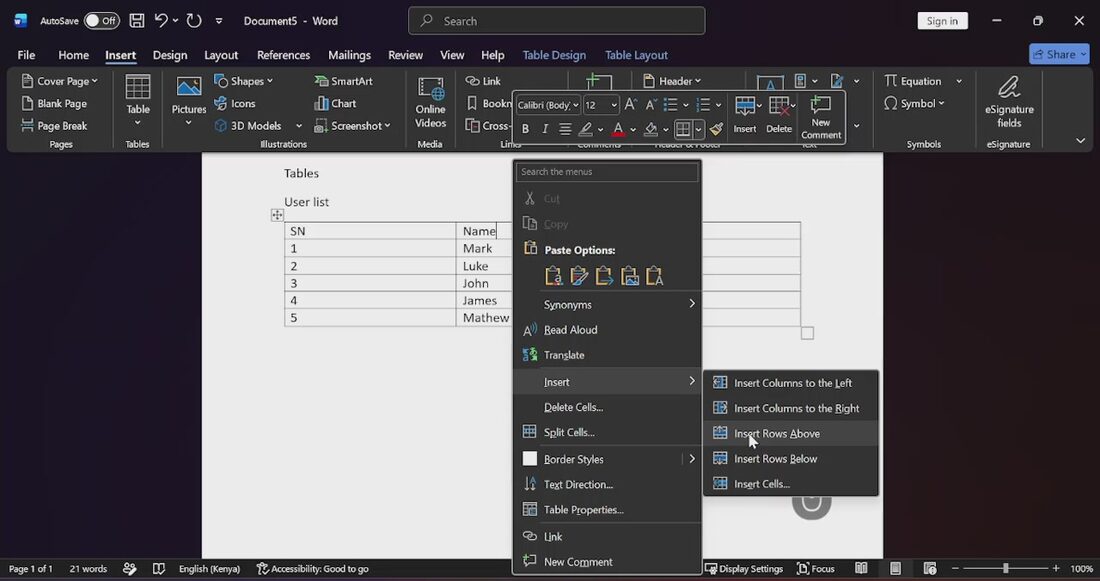The image size is (1100, 581).
Task: Toggle the AutoSave switch
Action: coord(102,21)
